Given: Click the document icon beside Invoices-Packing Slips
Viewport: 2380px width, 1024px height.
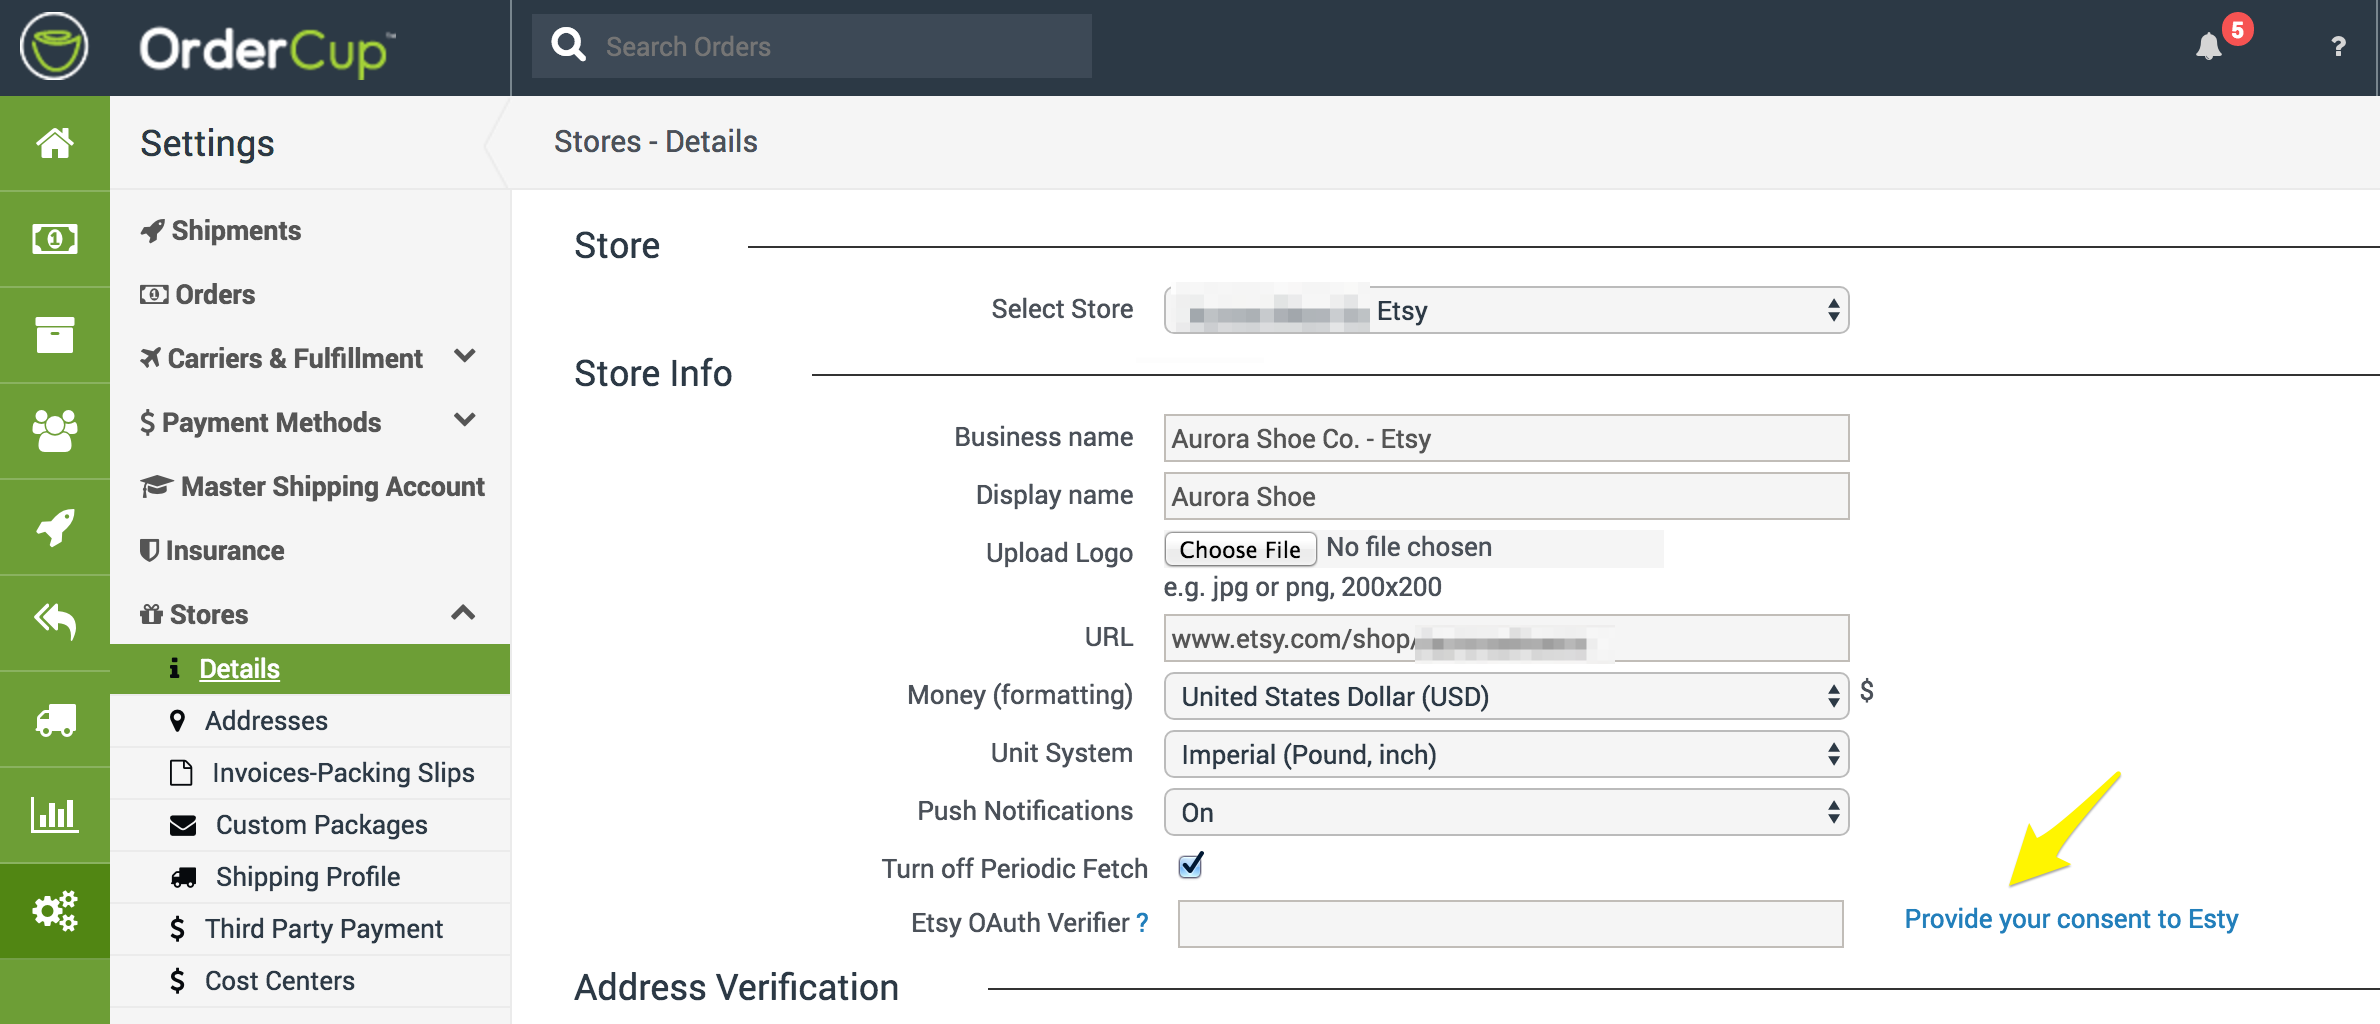Looking at the screenshot, I should pyautogui.click(x=181, y=772).
